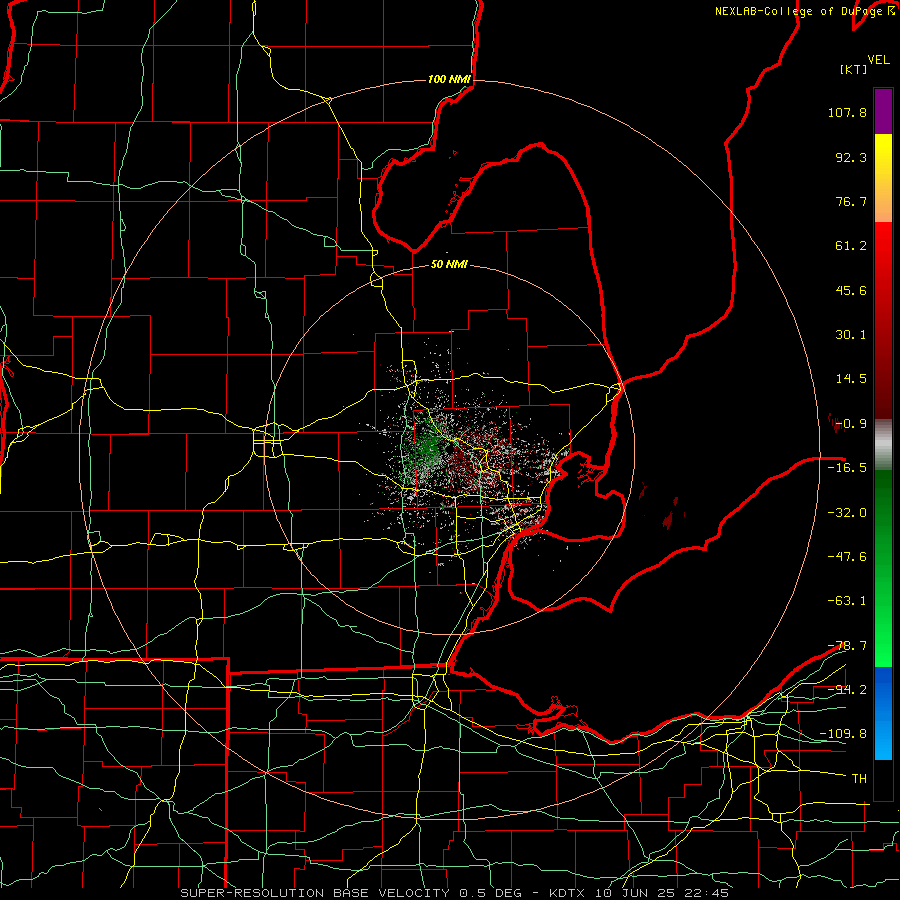Click the 107.8 velocity scale value

[847, 112]
